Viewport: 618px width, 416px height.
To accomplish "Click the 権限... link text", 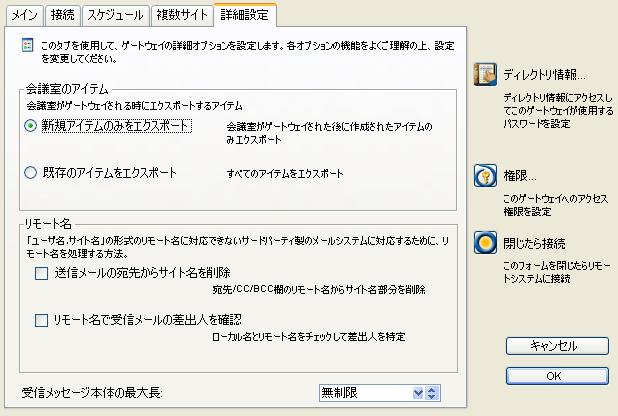I will pyautogui.click(x=520, y=175).
